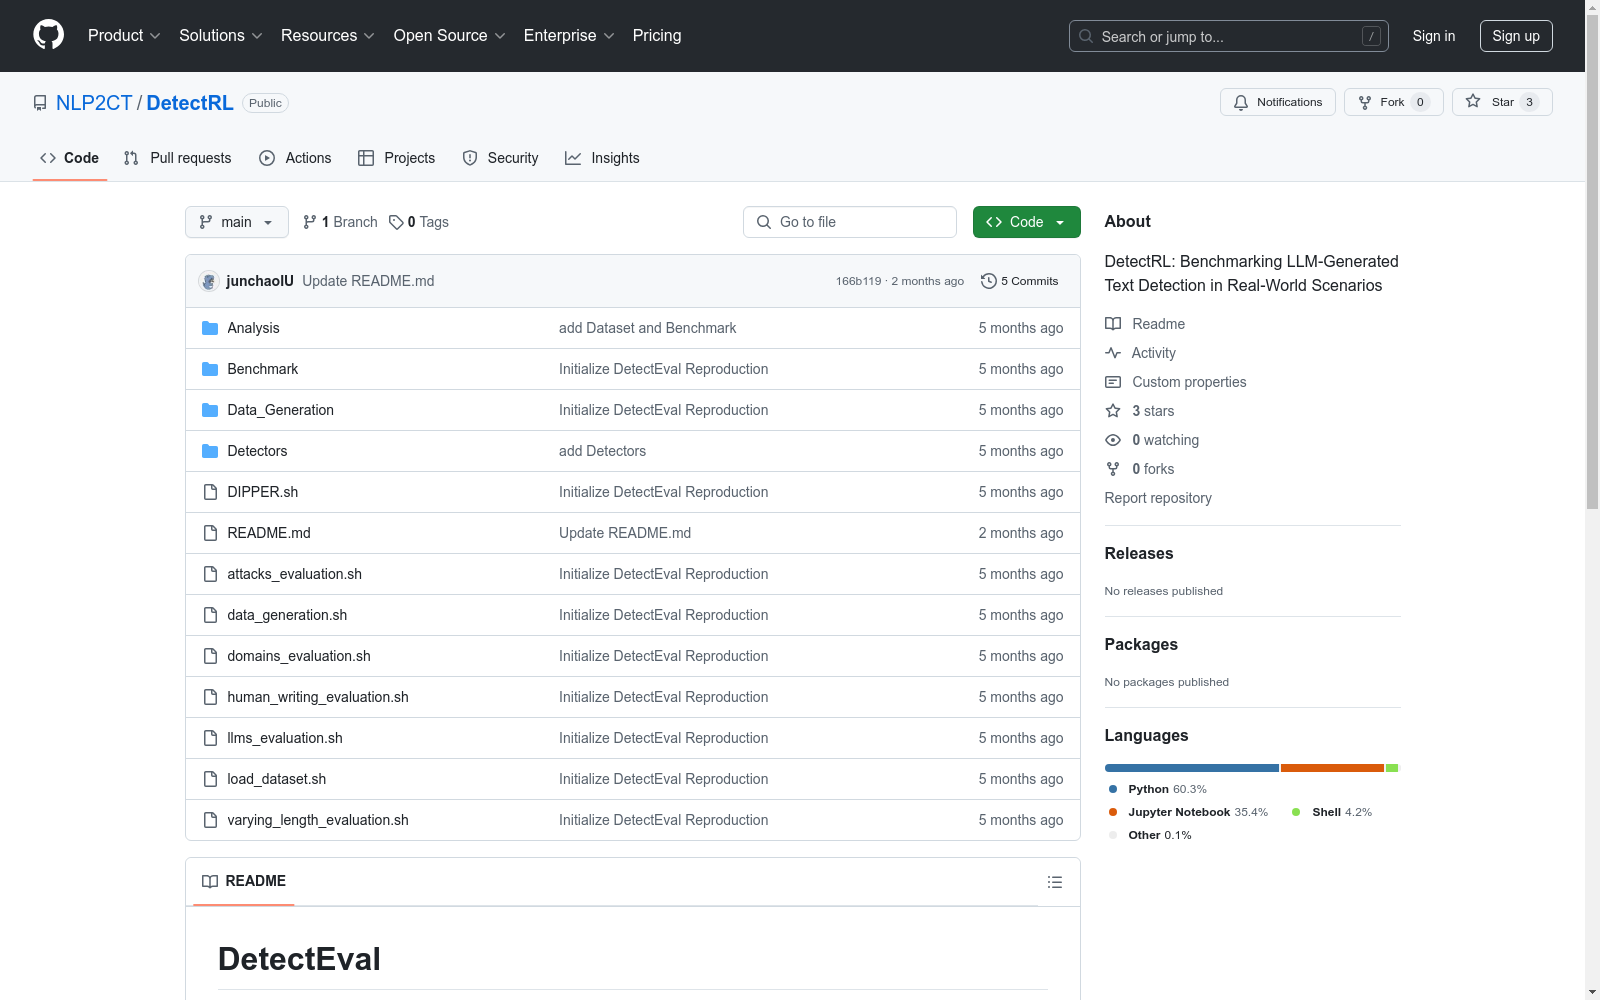The width and height of the screenshot is (1600, 1000).
Task: Click the Jupyter Notebook language bar segment
Action: 1332,768
